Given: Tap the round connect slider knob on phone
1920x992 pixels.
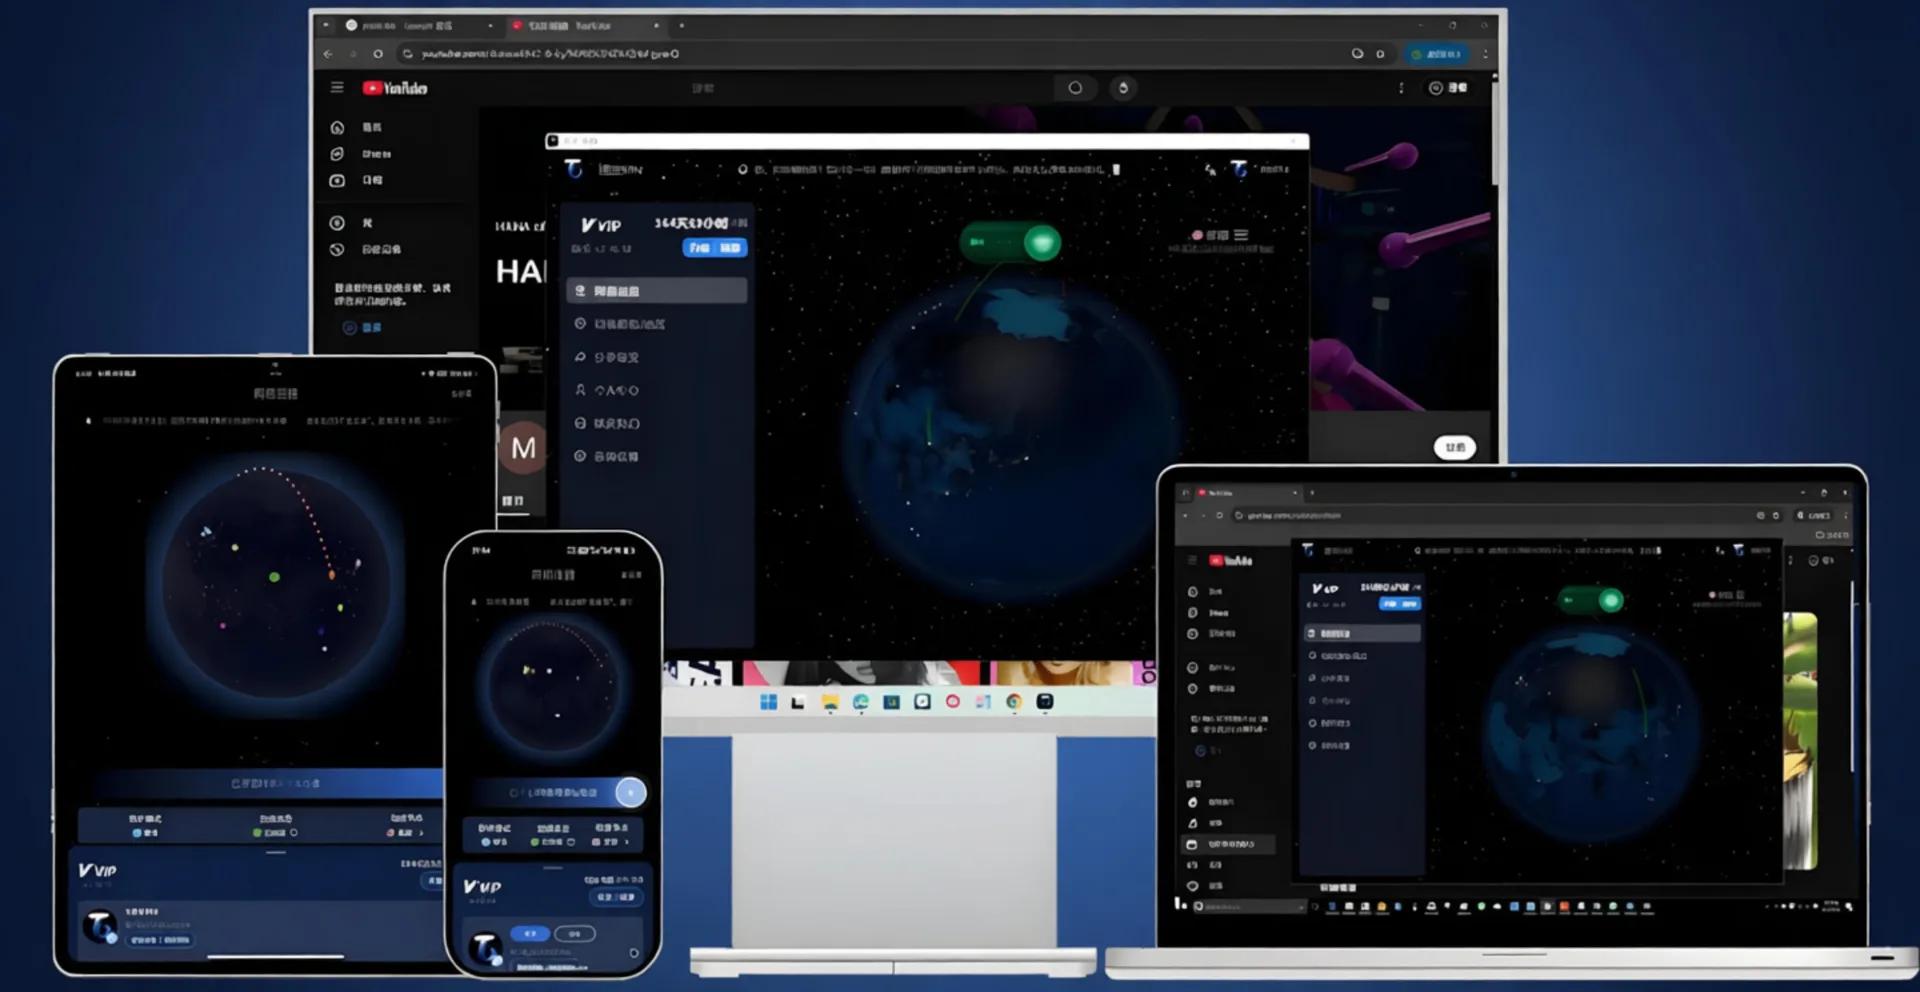Looking at the screenshot, I should [631, 792].
